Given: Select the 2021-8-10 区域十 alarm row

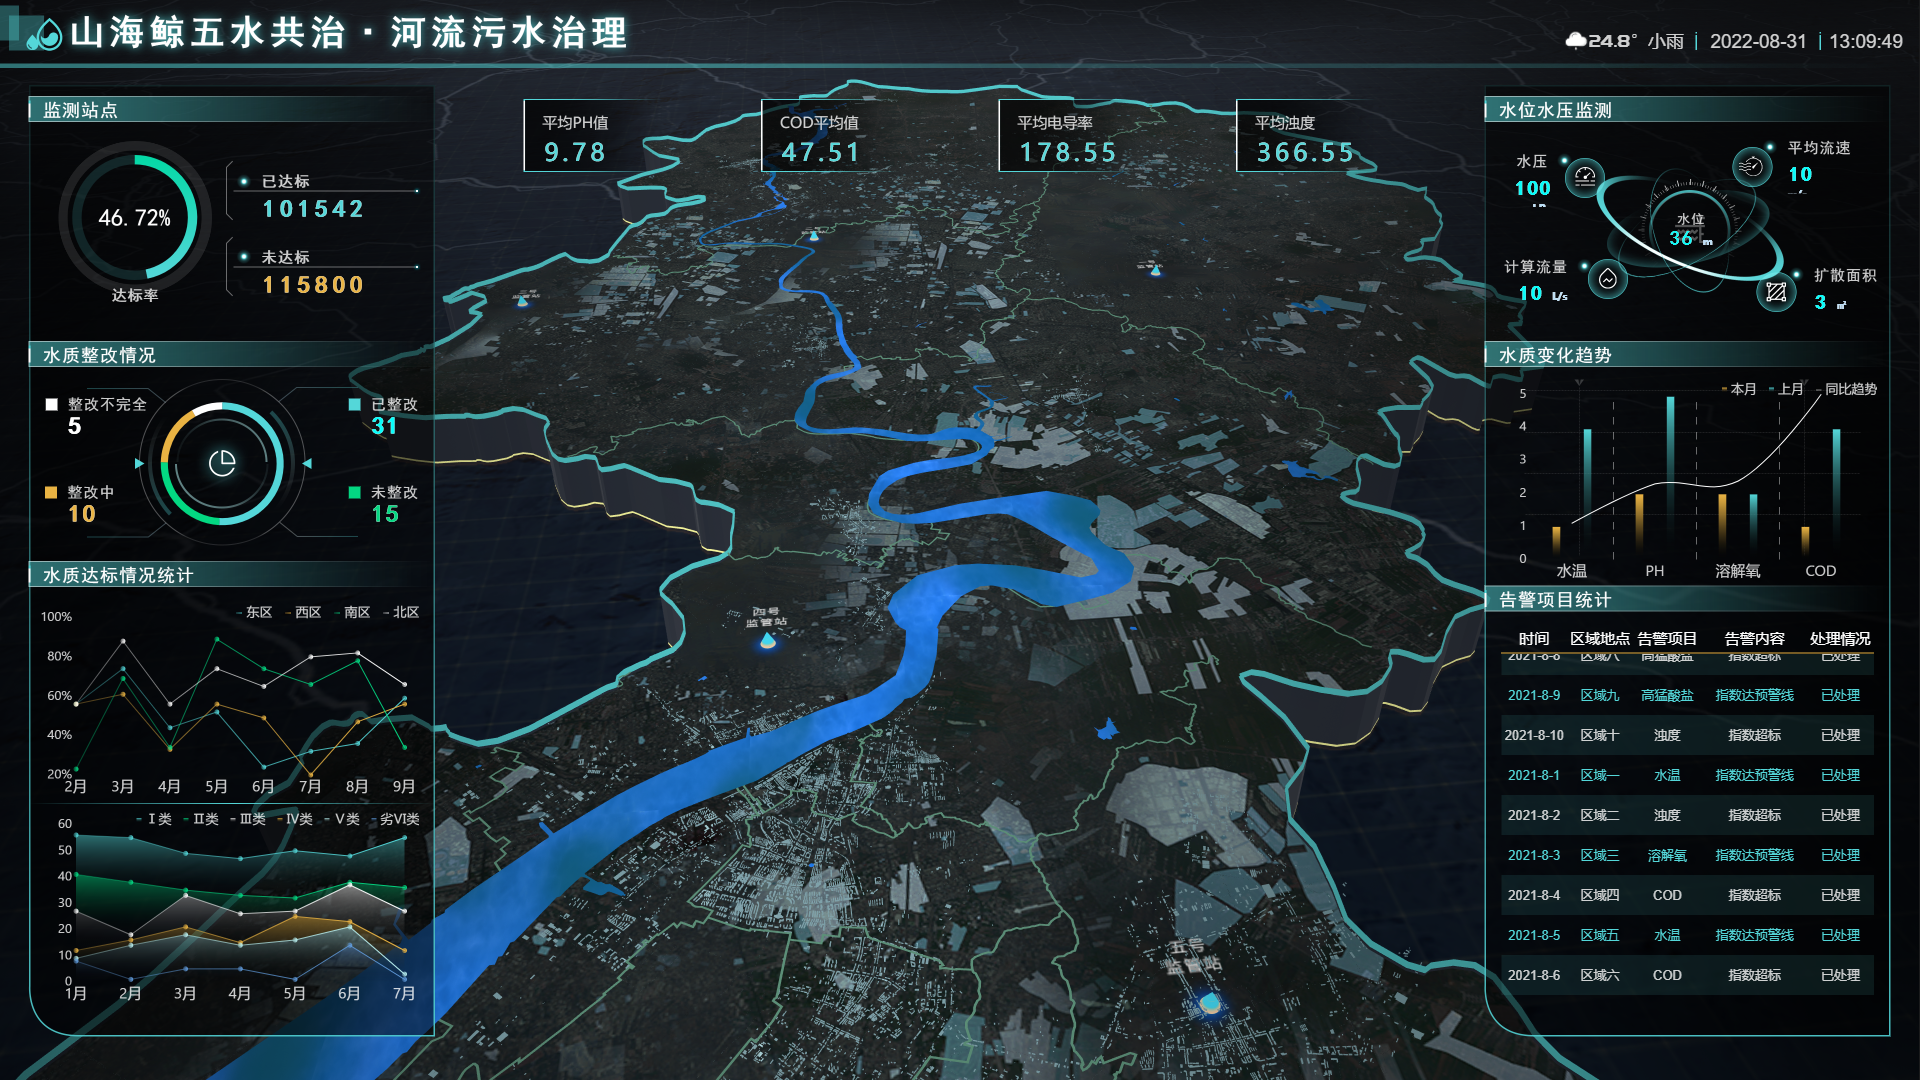Looking at the screenshot, I should (1685, 735).
